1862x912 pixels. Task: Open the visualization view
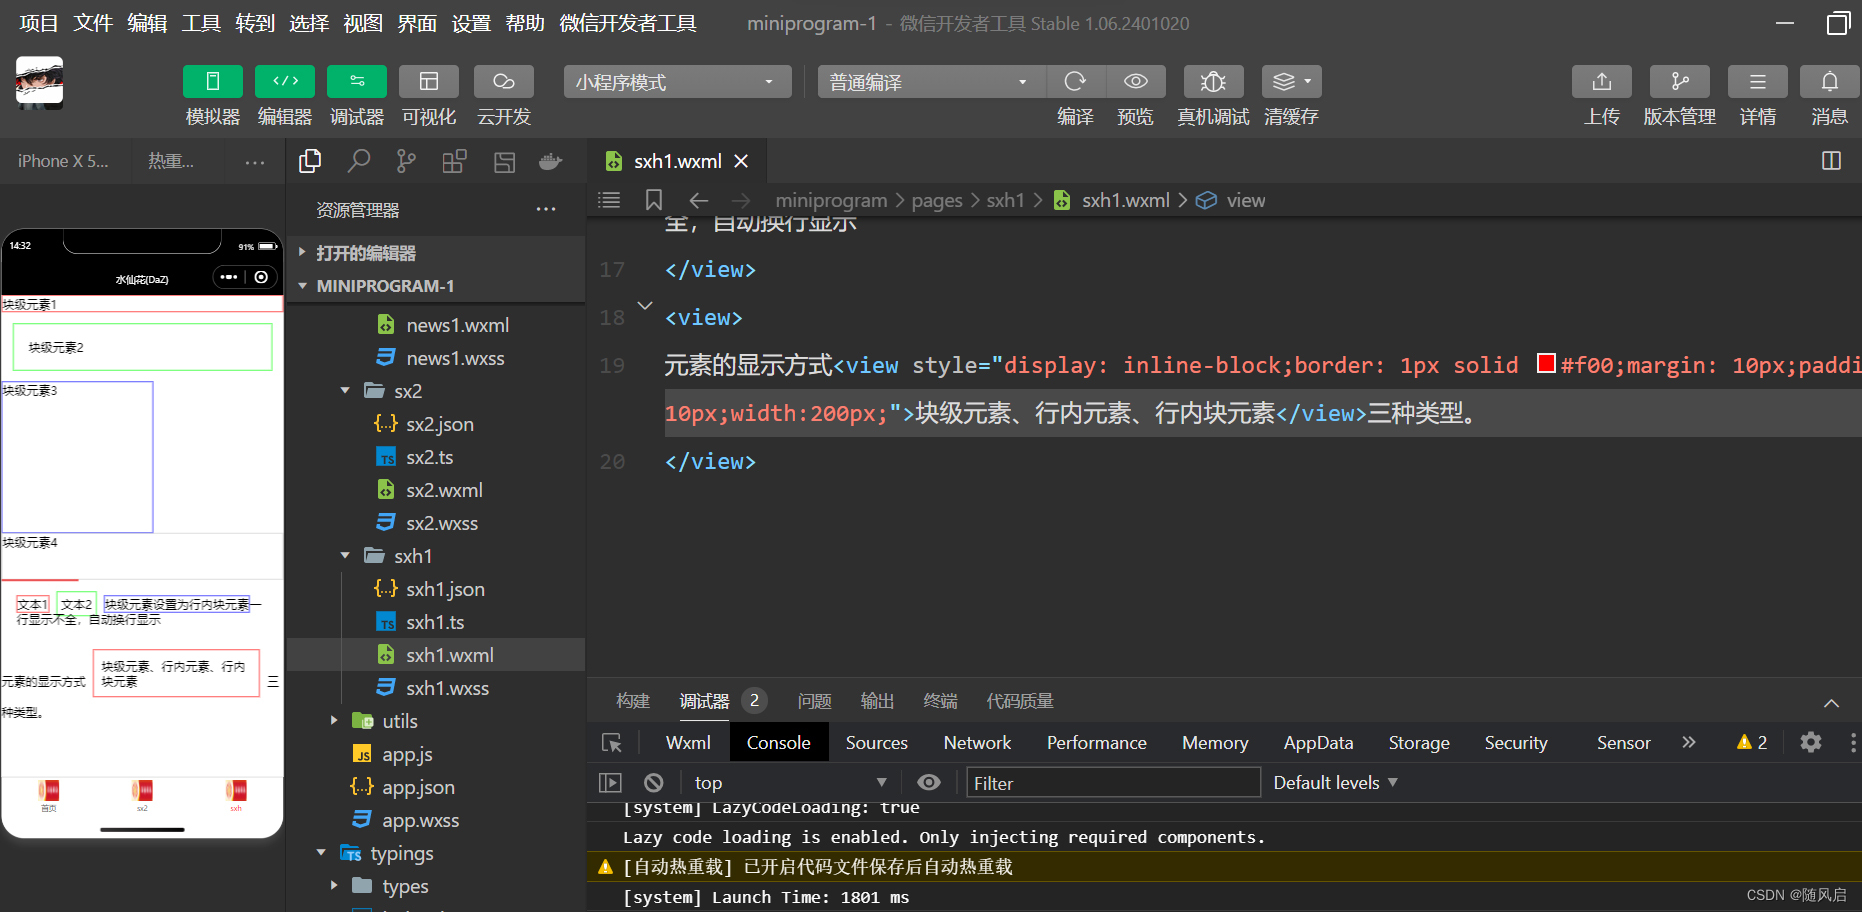point(429,82)
